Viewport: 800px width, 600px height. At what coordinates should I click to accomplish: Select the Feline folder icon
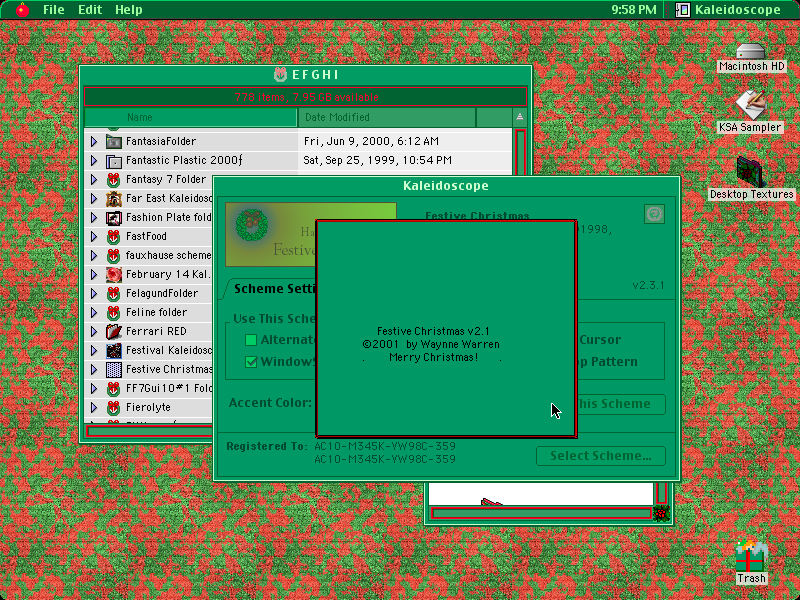[113, 312]
